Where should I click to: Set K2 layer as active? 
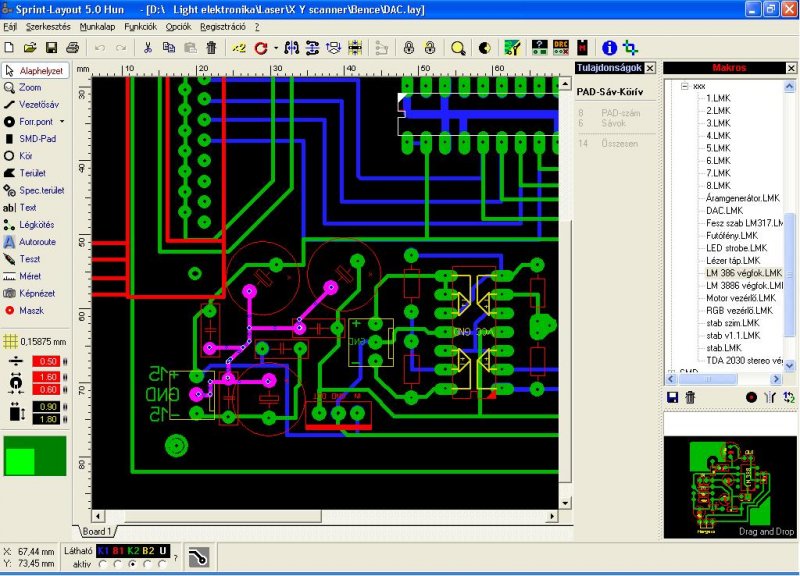(133, 564)
